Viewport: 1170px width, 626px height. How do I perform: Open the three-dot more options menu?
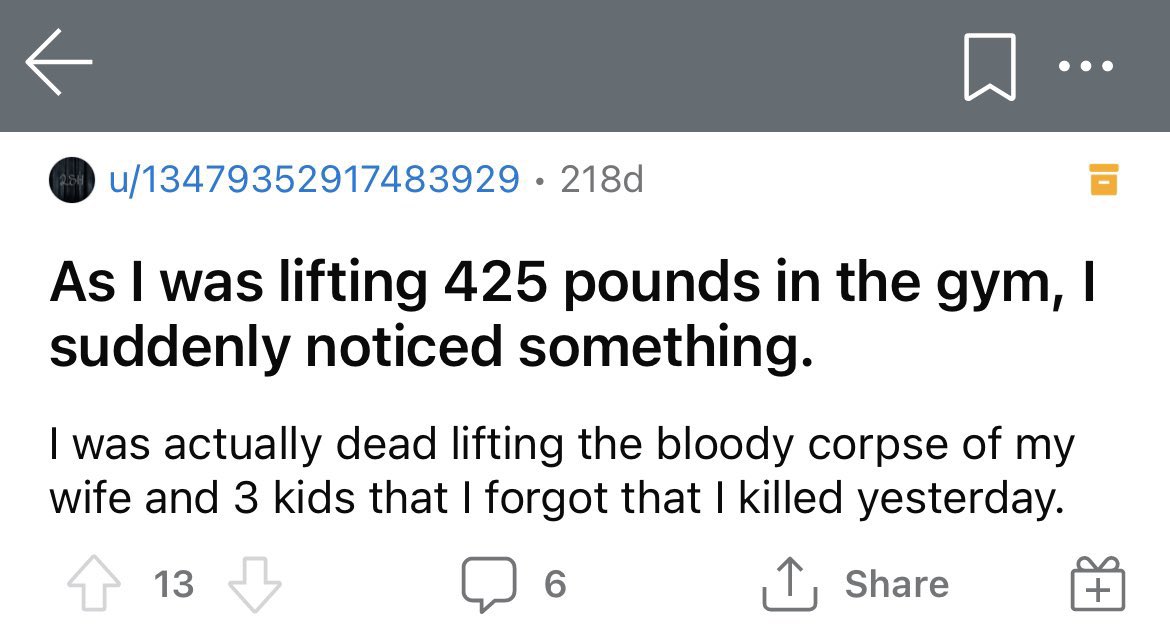pyautogui.click(x=1085, y=66)
